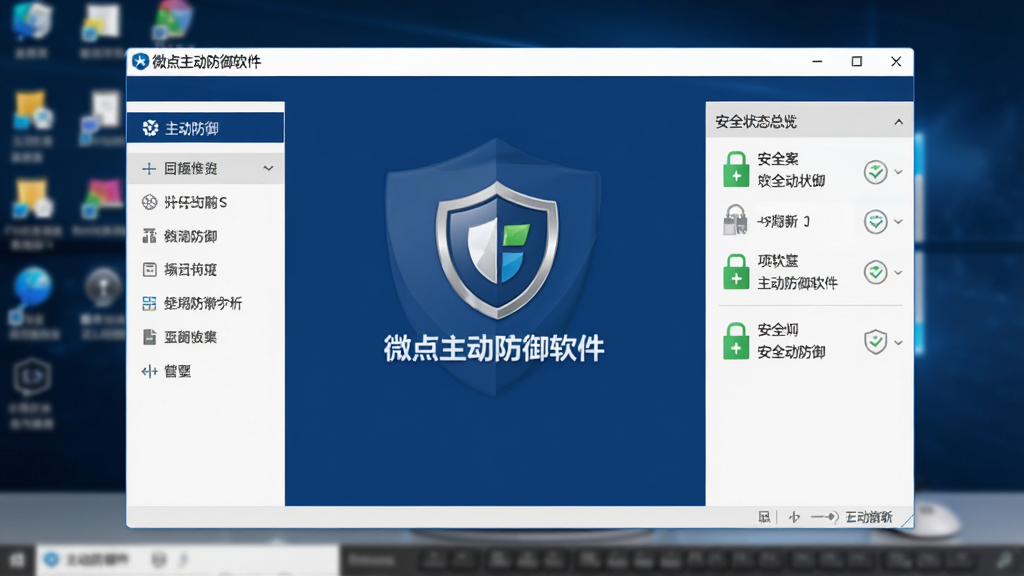Screen dimensions: 1024x576
Task: Click the second status bar icon after the divider
Action: pyautogui.click(x=794, y=517)
